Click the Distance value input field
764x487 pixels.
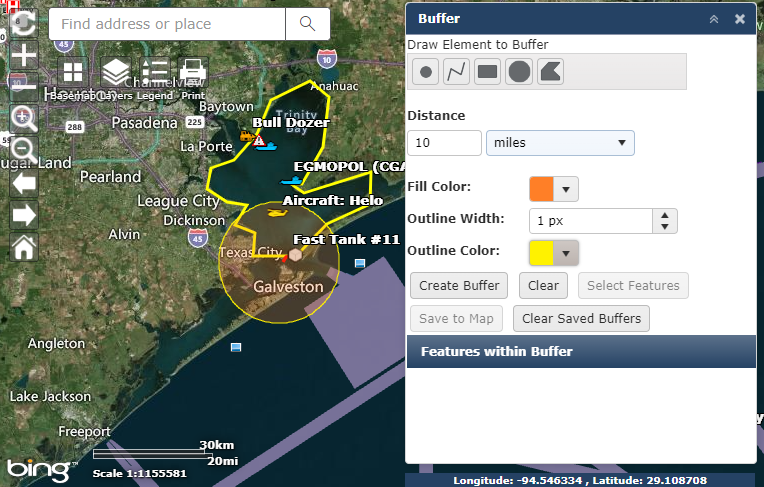pyautogui.click(x=444, y=143)
